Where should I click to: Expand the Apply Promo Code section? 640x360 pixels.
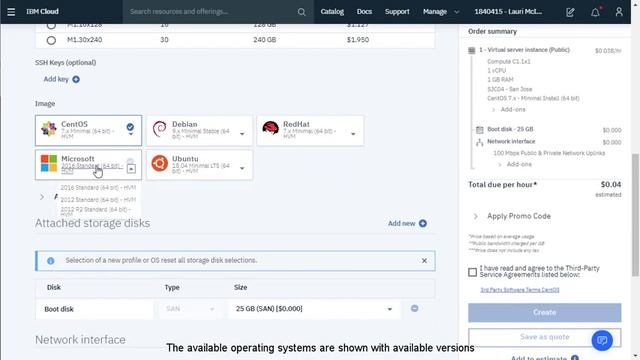pyautogui.click(x=476, y=216)
